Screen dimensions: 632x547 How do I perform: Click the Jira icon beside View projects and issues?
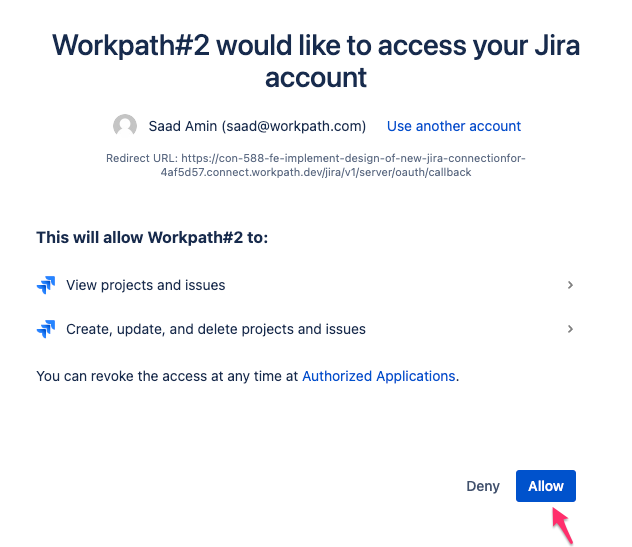click(46, 285)
